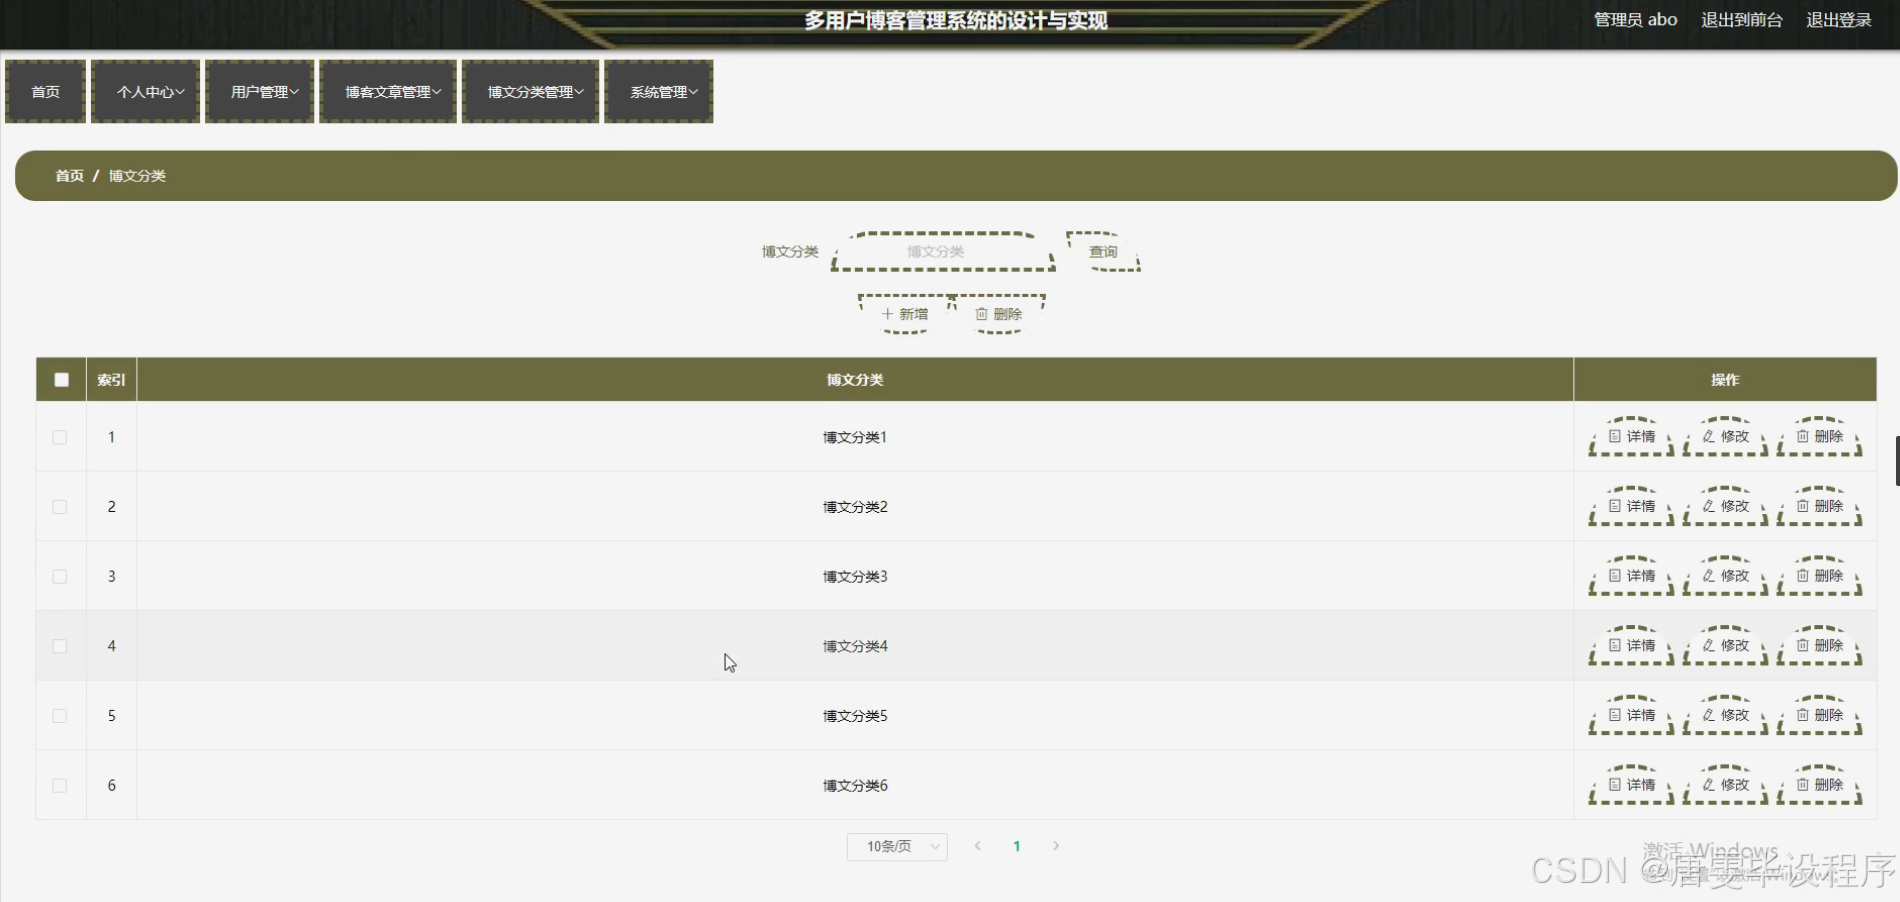This screenshot has width=1900, height=902.
Task: Open the 10条/页 page size dropdown
Action: (x=897, y=847)
